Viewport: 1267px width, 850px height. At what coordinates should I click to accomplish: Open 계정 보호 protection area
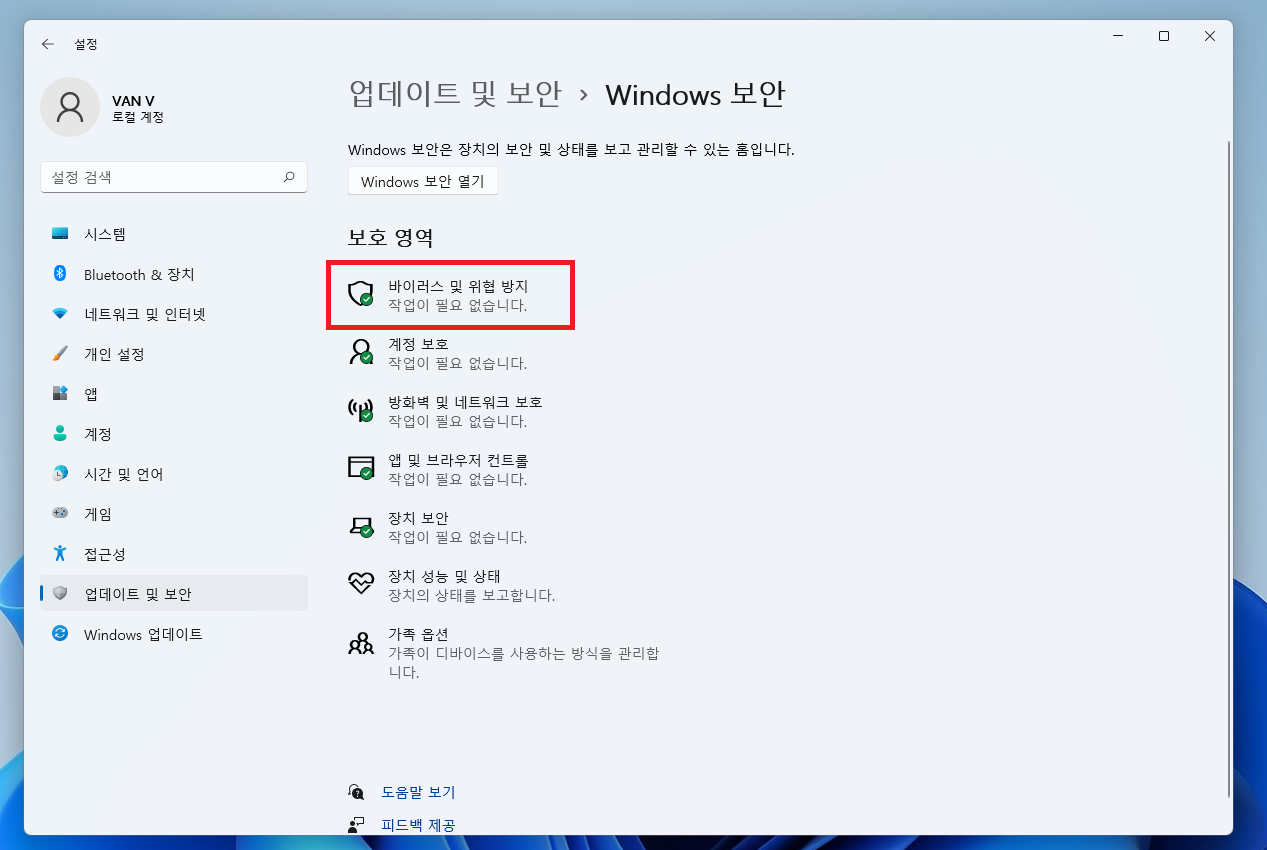click(x=438, y=353)
